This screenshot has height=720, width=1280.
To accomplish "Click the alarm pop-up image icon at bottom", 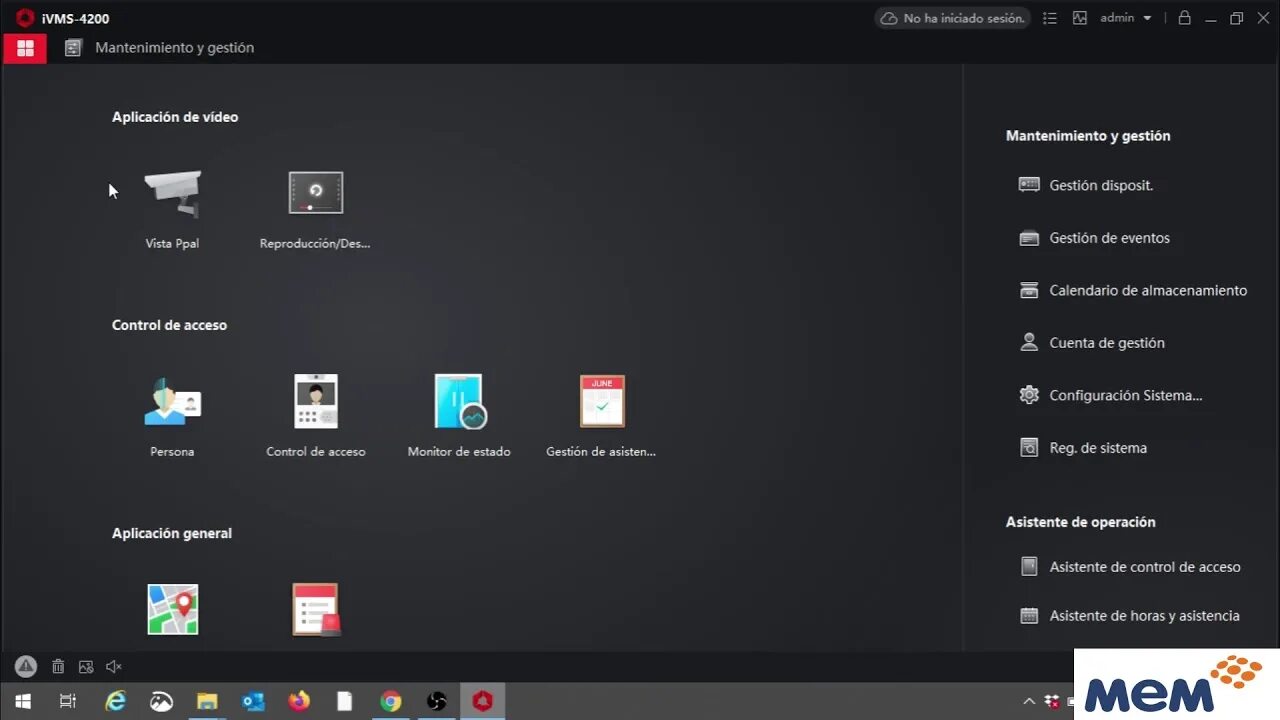I will click(86, 667).
